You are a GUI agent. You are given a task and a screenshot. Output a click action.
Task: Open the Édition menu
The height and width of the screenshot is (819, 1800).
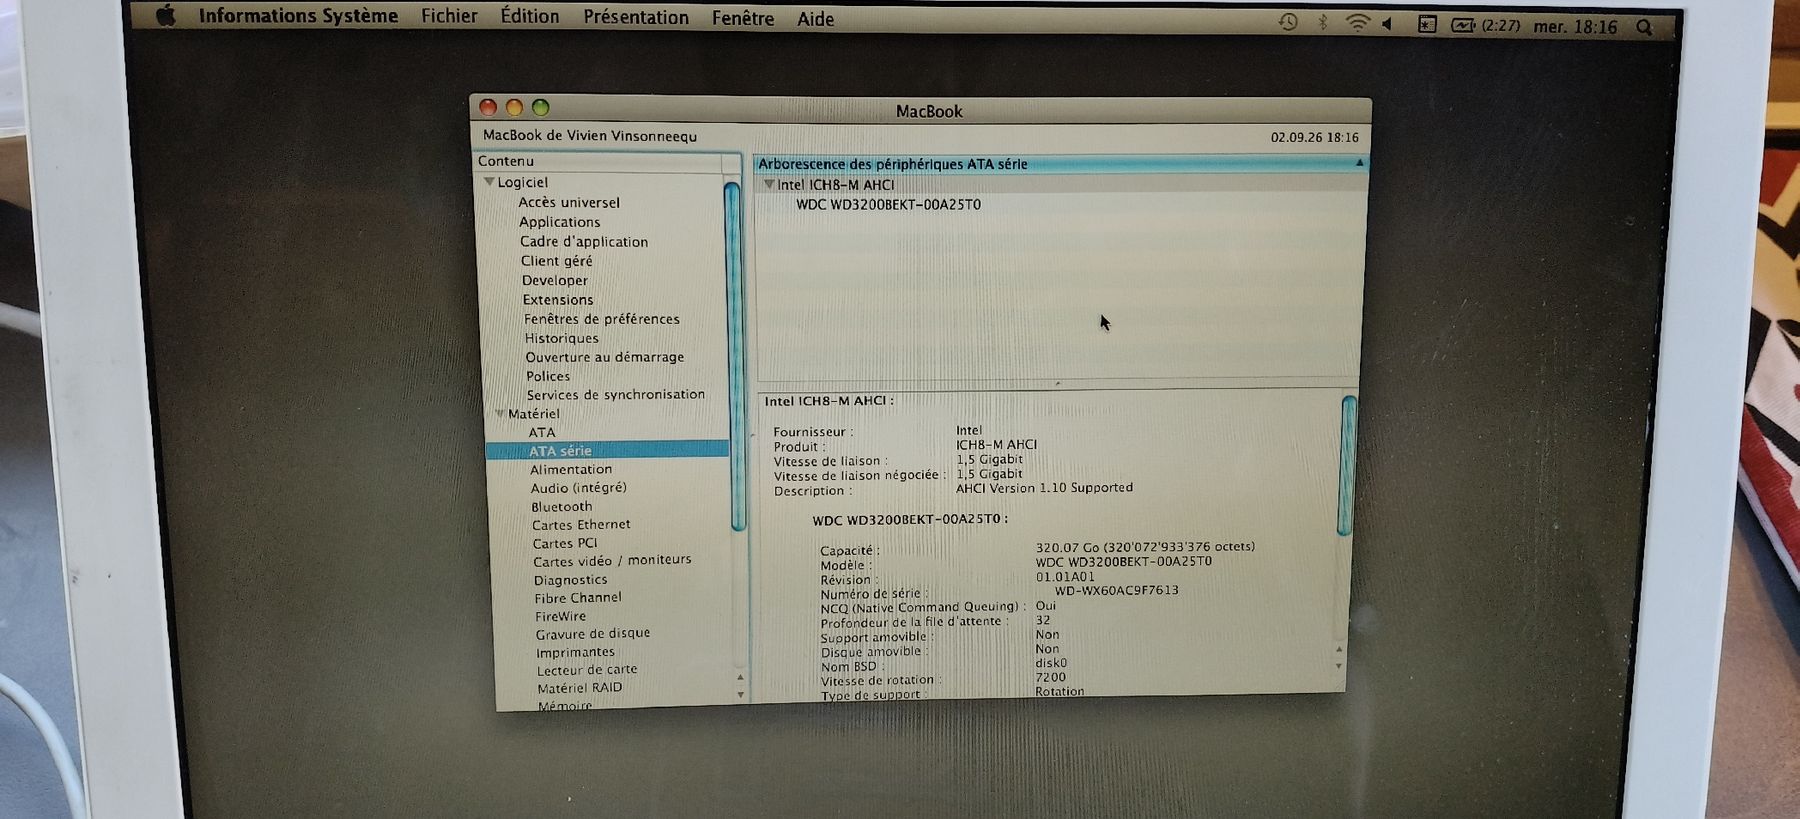[x=530, y=16]
